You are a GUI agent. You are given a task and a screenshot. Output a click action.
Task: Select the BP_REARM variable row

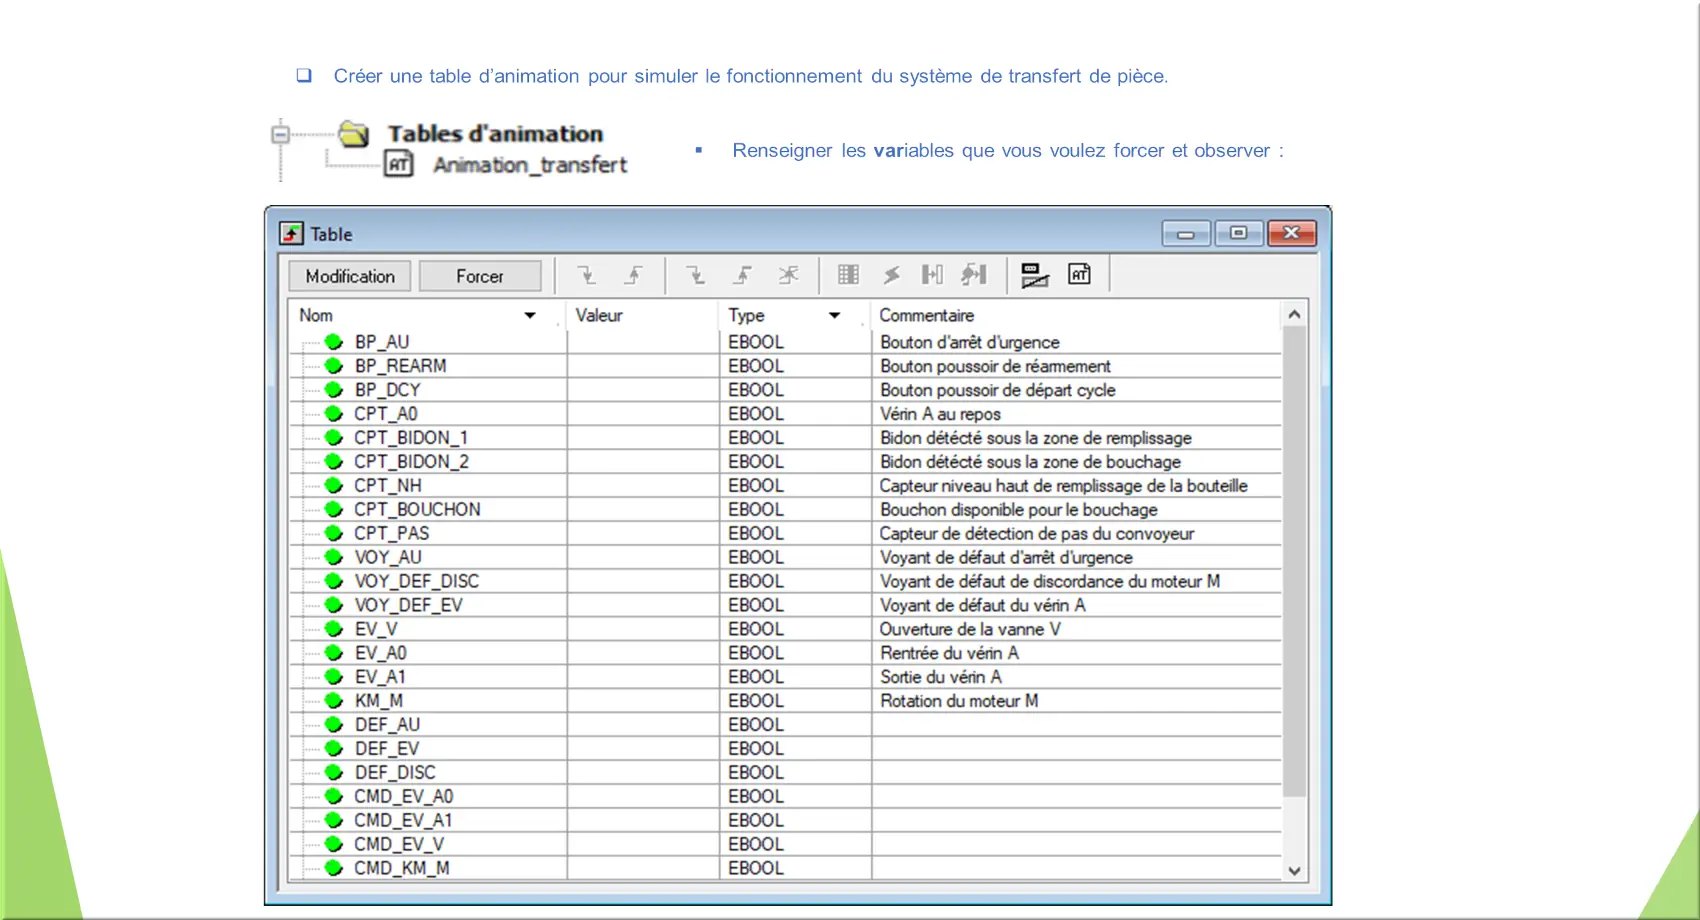tap(785, 366)
